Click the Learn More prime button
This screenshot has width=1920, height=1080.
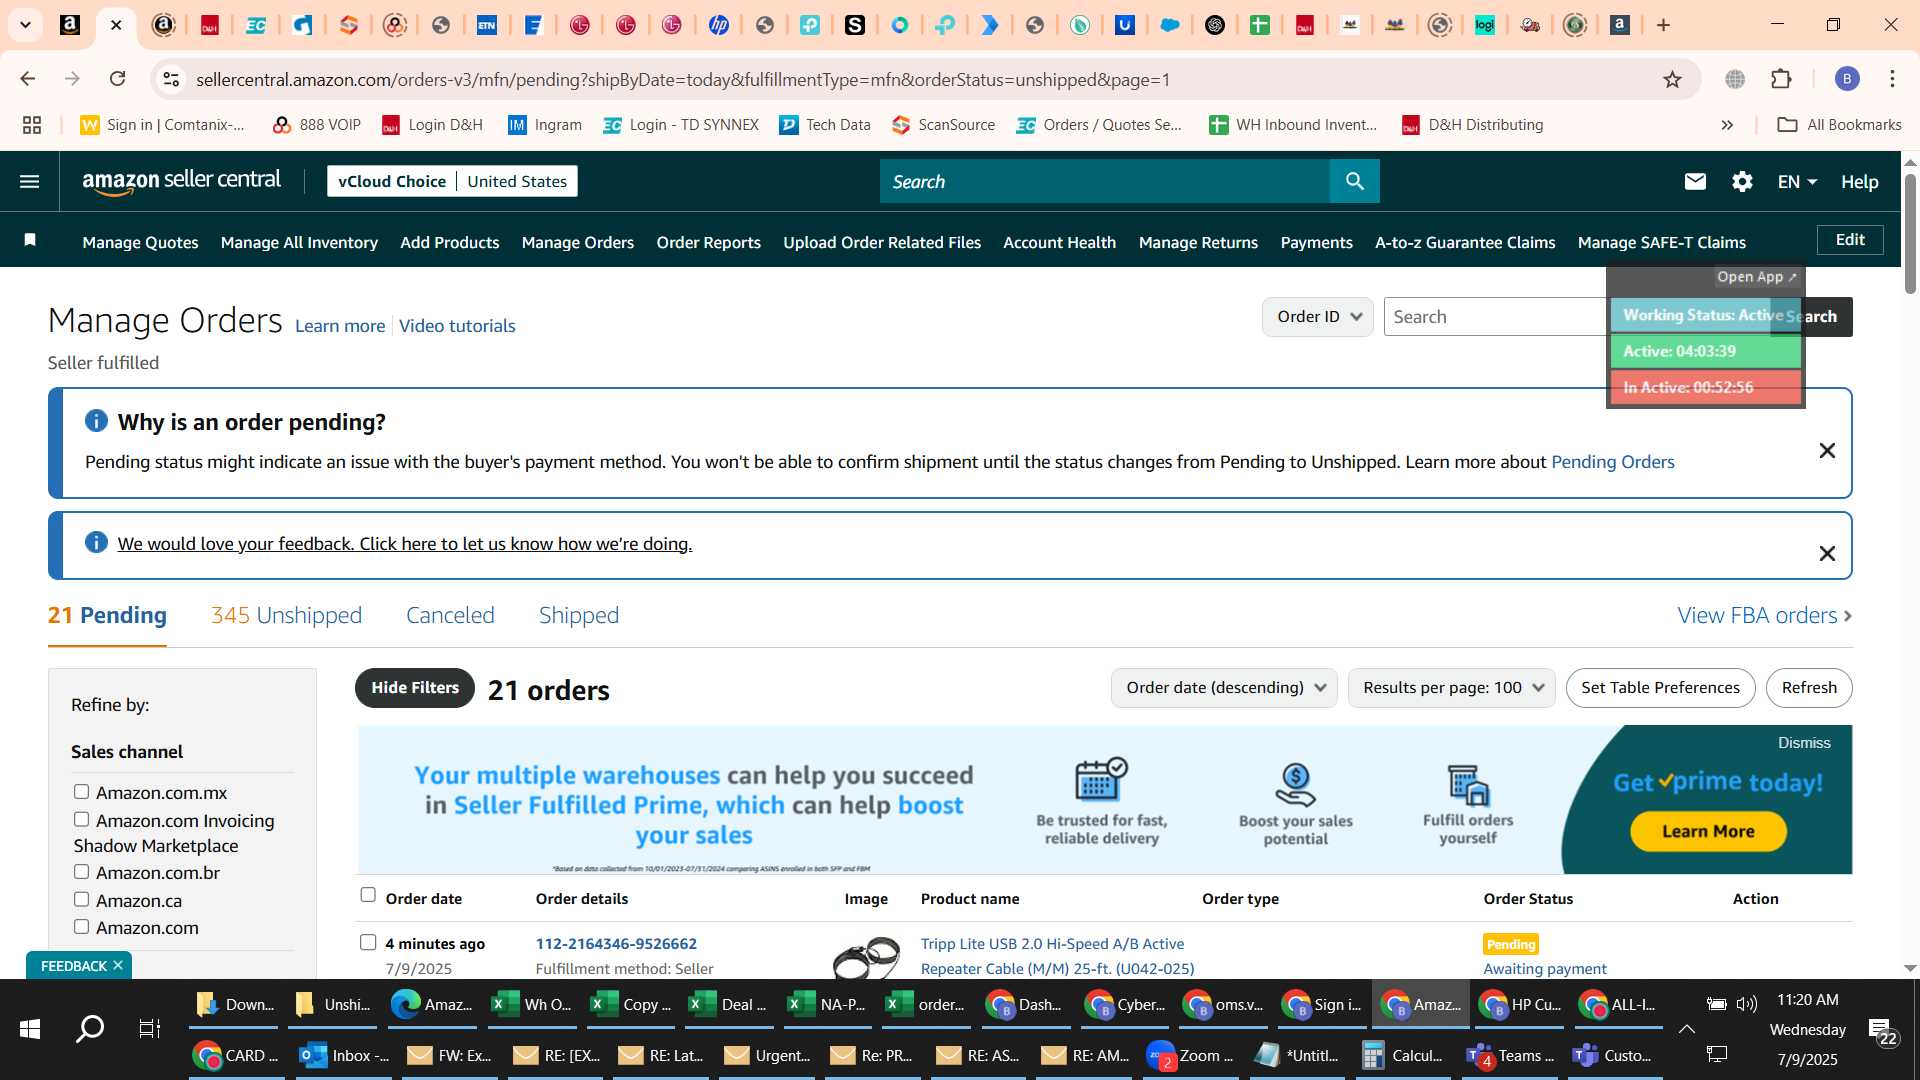[x=1708, y=831]
